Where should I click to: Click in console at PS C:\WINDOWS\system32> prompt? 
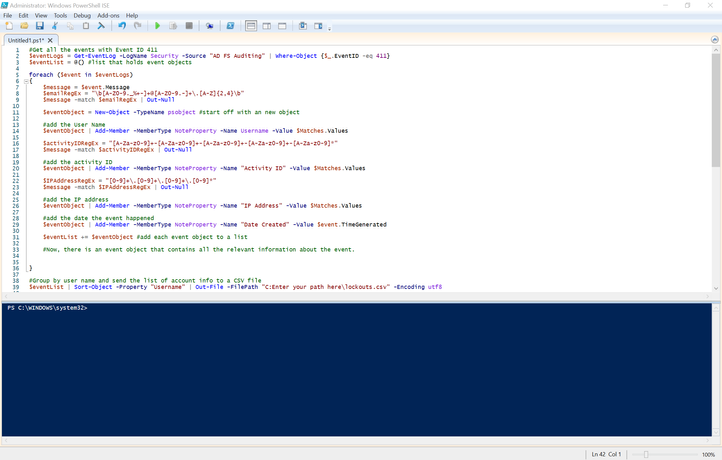pyautogui.click(x=47, y=308)
